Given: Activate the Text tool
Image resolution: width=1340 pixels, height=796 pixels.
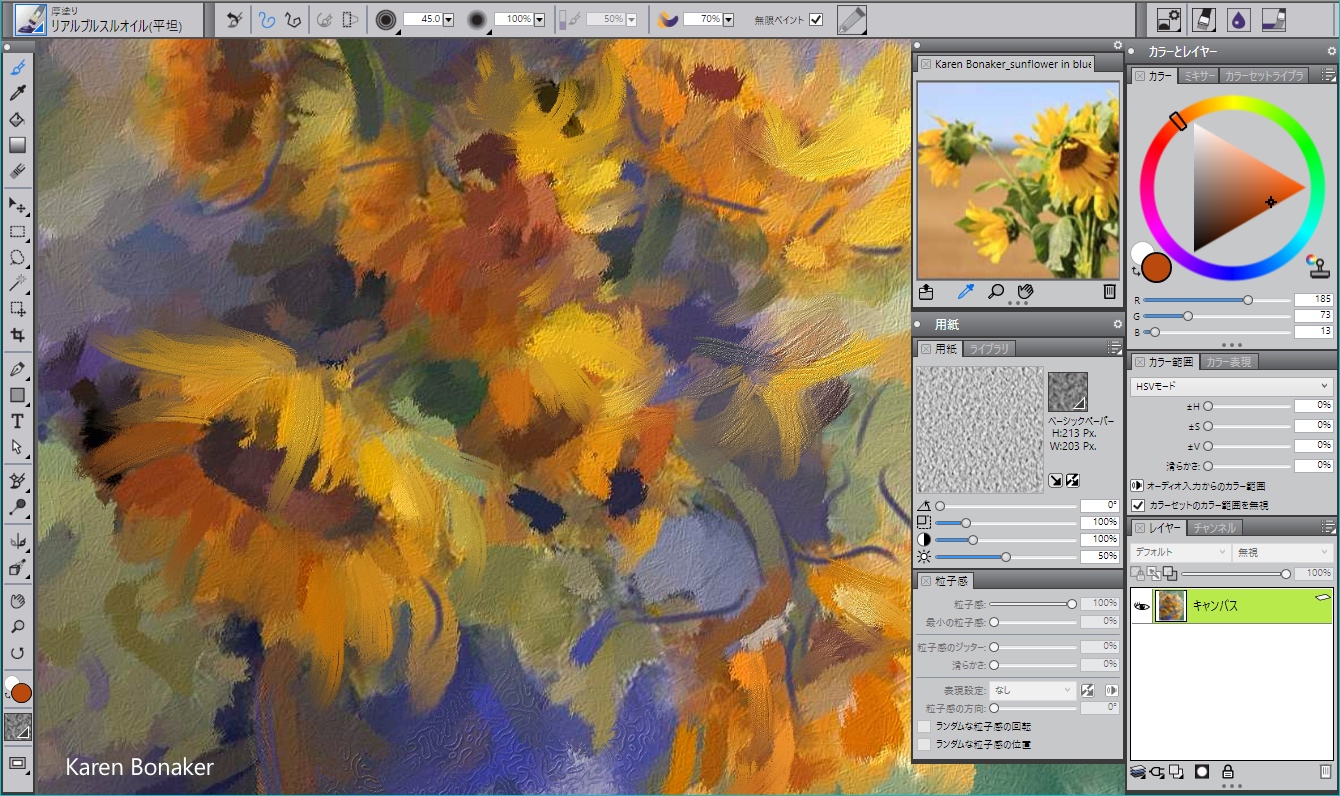Looking at the screenshot, I should (x=17, y=421).
